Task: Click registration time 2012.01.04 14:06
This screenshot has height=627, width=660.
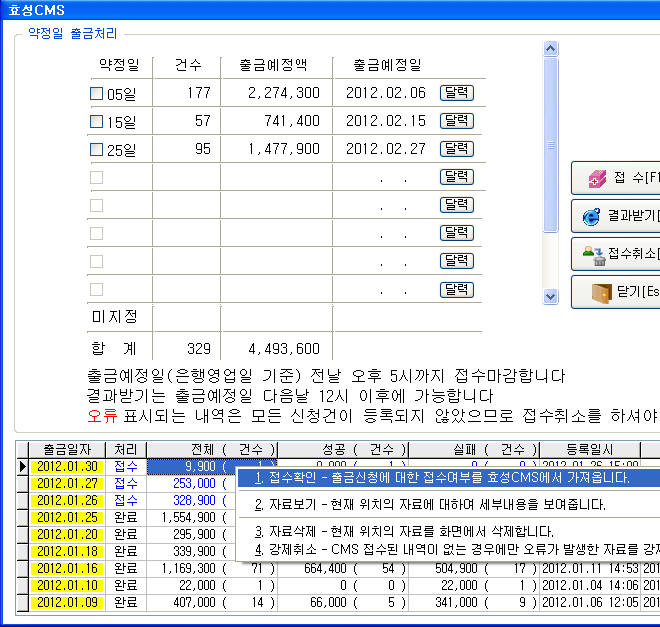Action: point(590,585)
